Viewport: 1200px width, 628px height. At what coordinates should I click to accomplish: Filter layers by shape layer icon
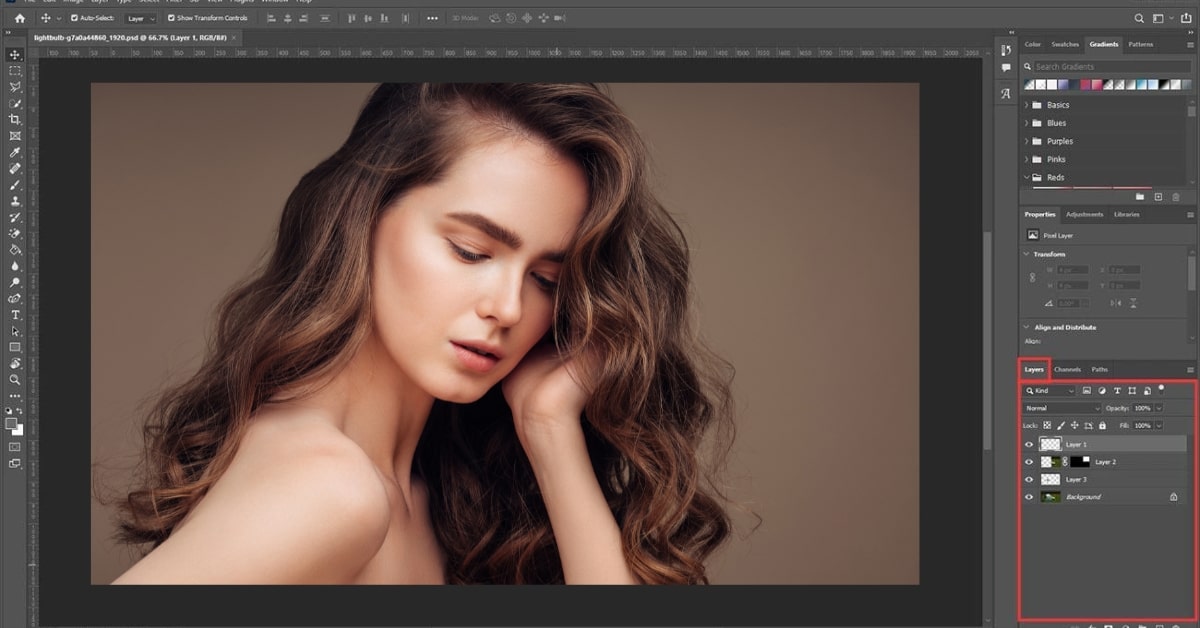coord(1132,391)
